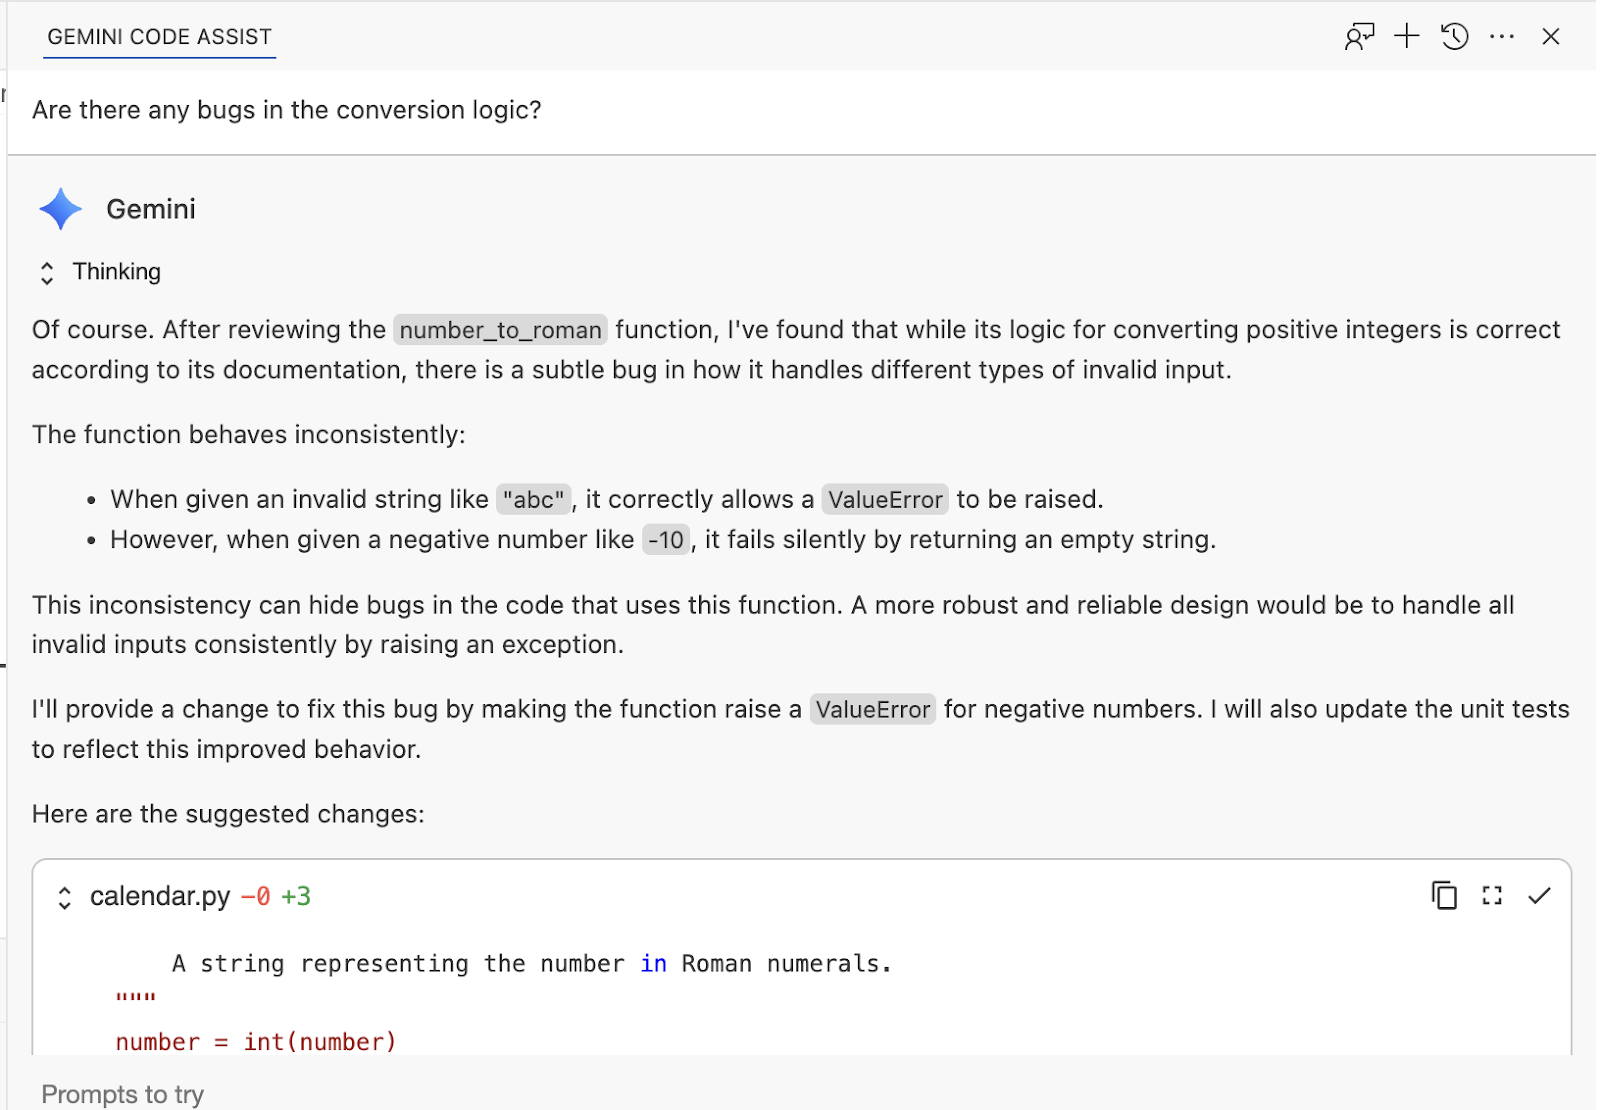The width and height of the screenshot is (1600, 1110).
Task: Click the ValueError chip in the bullet list
Action: tap(885, 500)
